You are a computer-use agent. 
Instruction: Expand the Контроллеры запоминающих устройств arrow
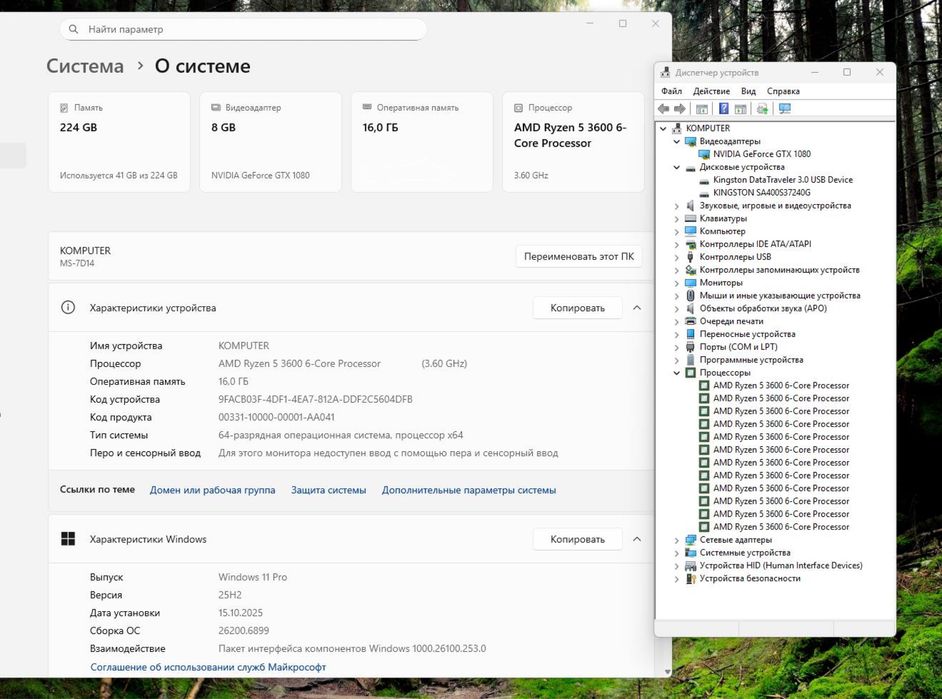[677, 270]
